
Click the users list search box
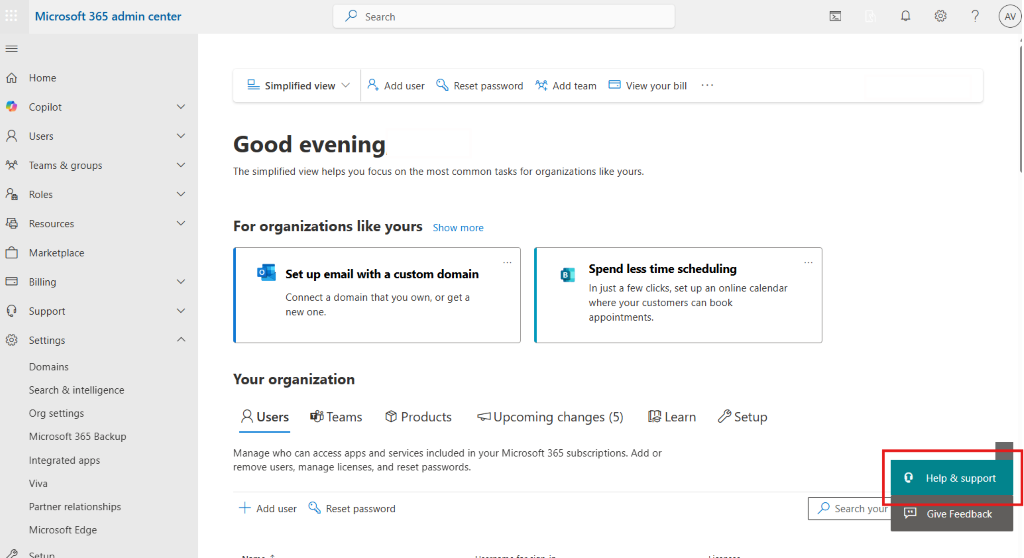point(850,508)
